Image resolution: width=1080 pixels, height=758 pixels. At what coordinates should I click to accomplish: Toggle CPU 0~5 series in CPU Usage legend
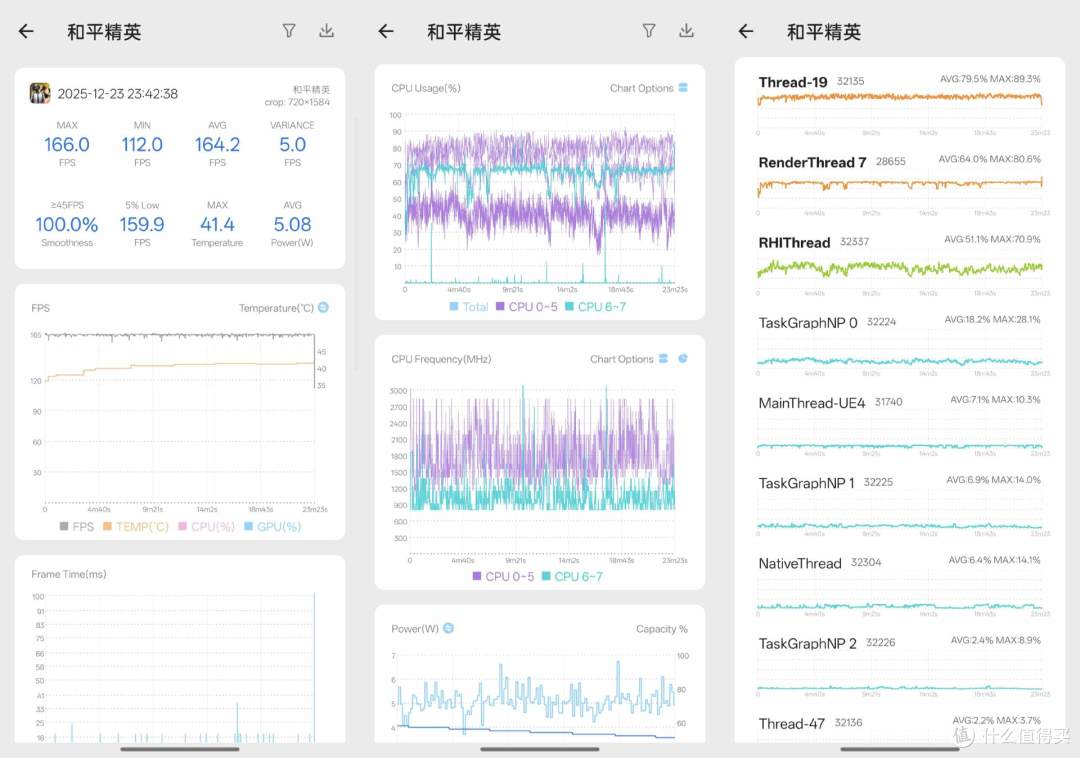click(x=527, y=306)
